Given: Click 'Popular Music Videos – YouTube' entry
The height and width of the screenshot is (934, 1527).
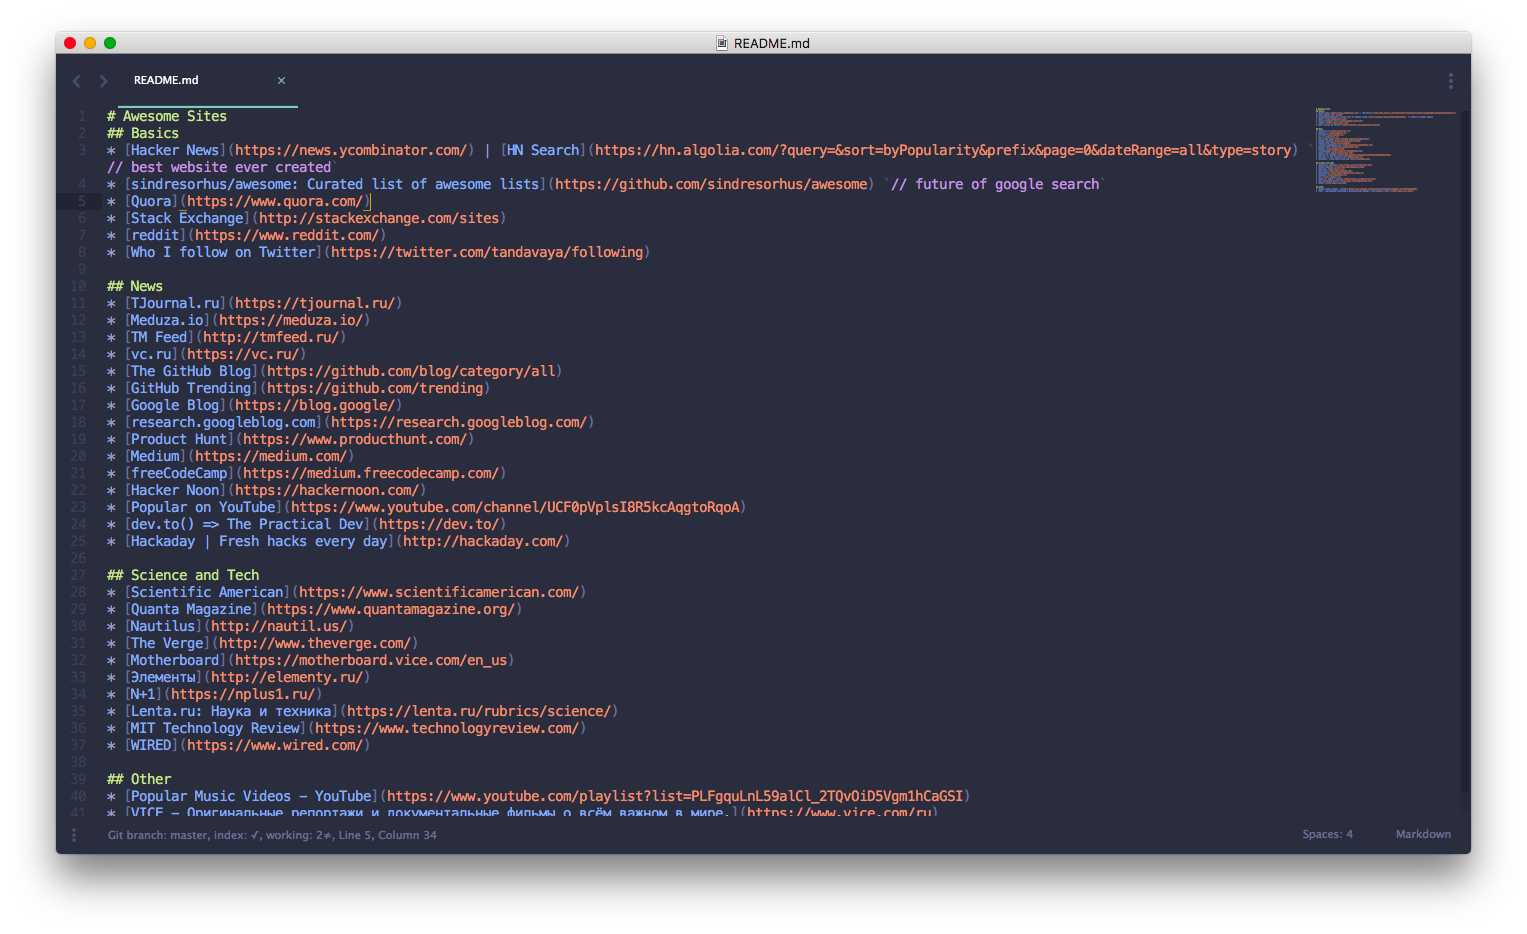Looking at the screenshot, I should [x=539, y=796].
